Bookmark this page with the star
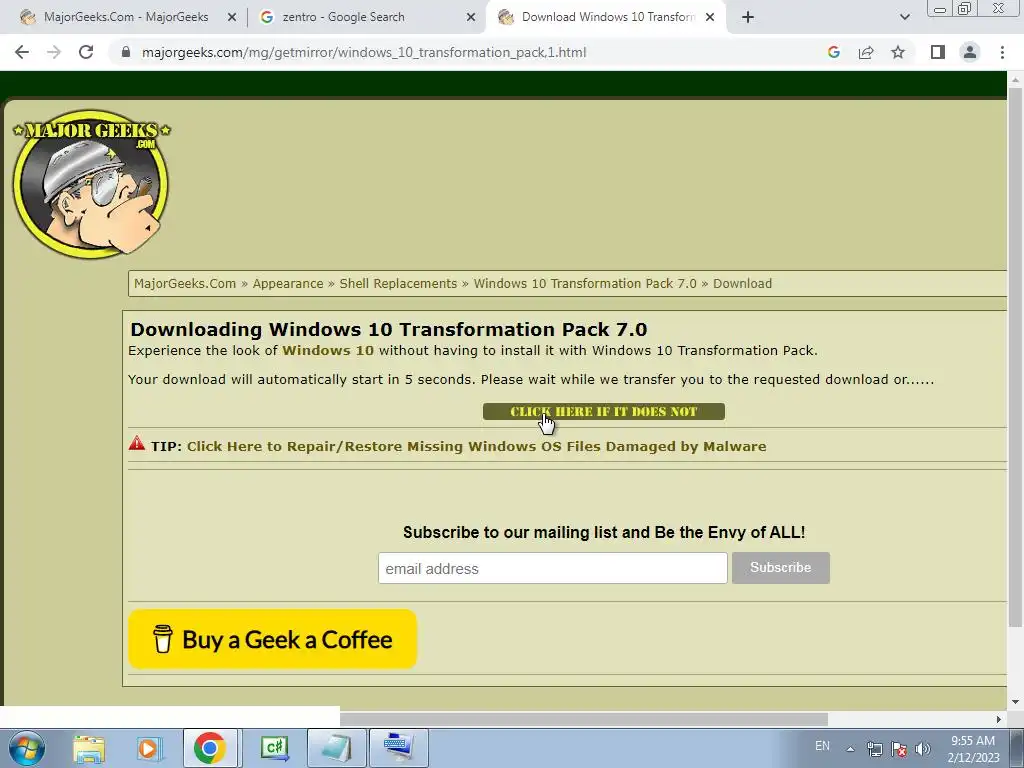This screenshot has width=1024, height=768. pyautogui.click(x=898, y=52)
